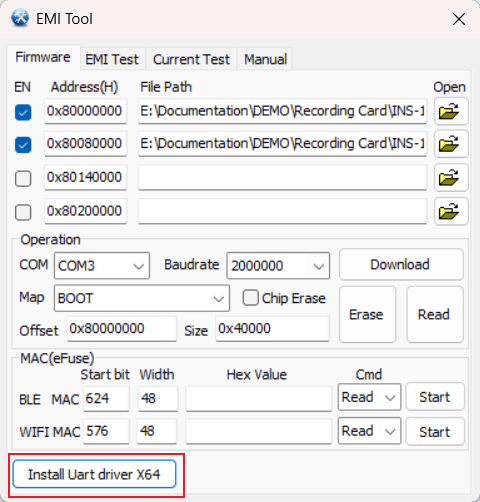Click the BLE MAC Hex Value field
The height and width of the screenshot is (502, 480).
click(259, 398)
